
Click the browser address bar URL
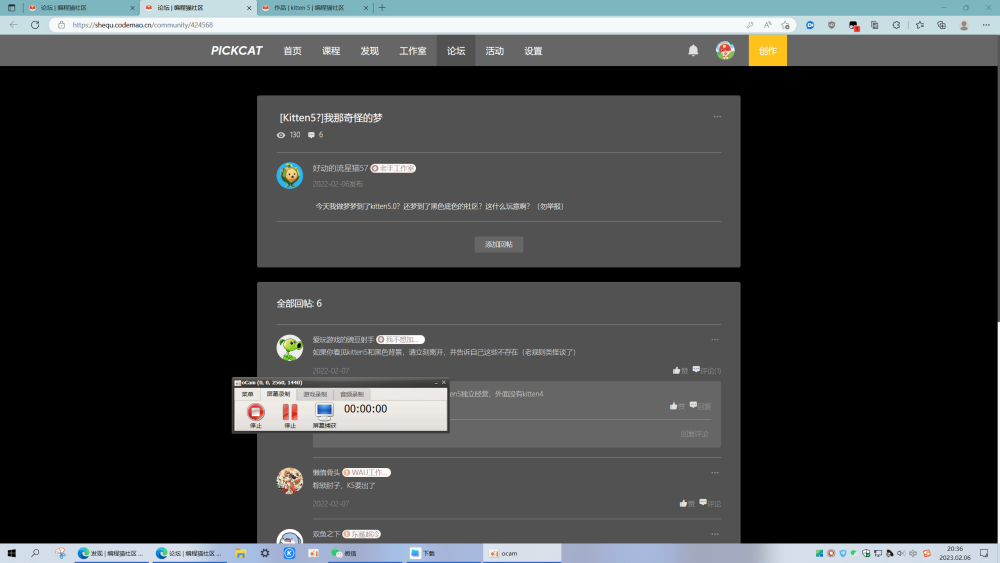(143, 25)
